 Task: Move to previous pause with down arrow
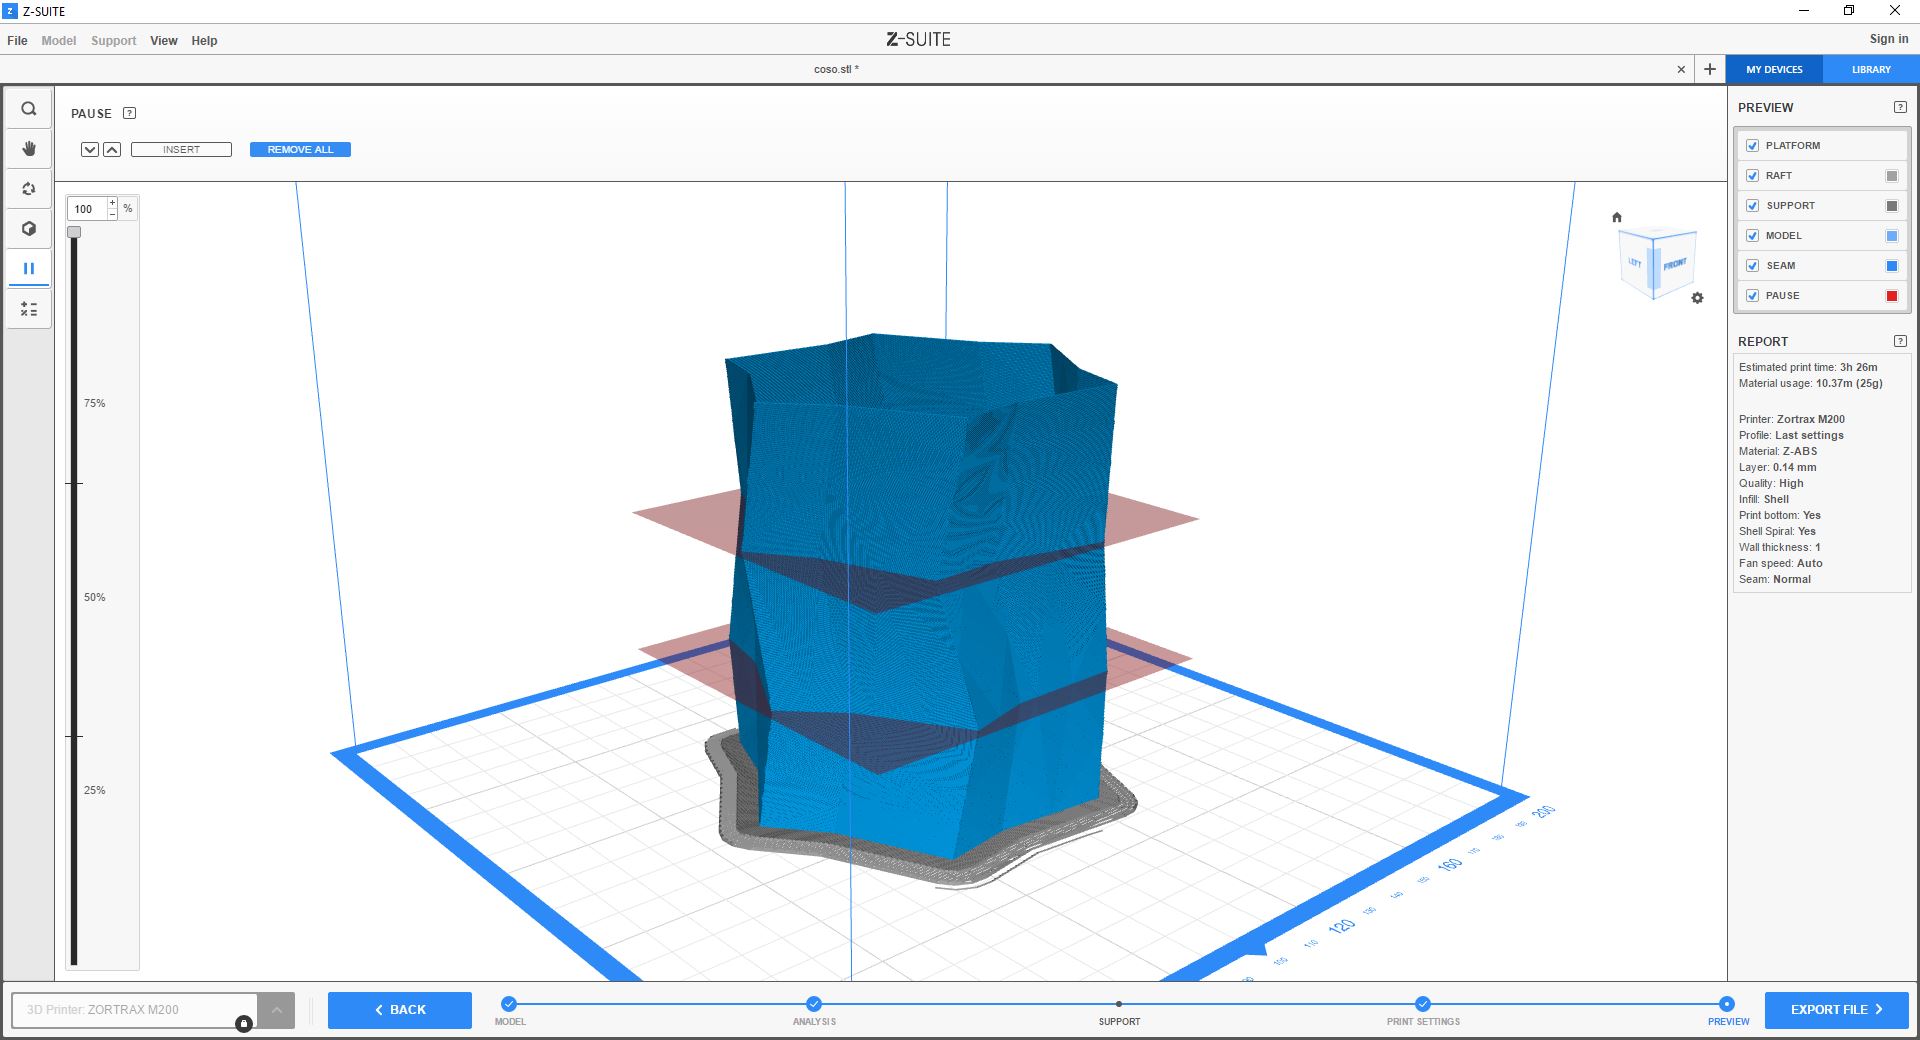[x=90, y=149]
